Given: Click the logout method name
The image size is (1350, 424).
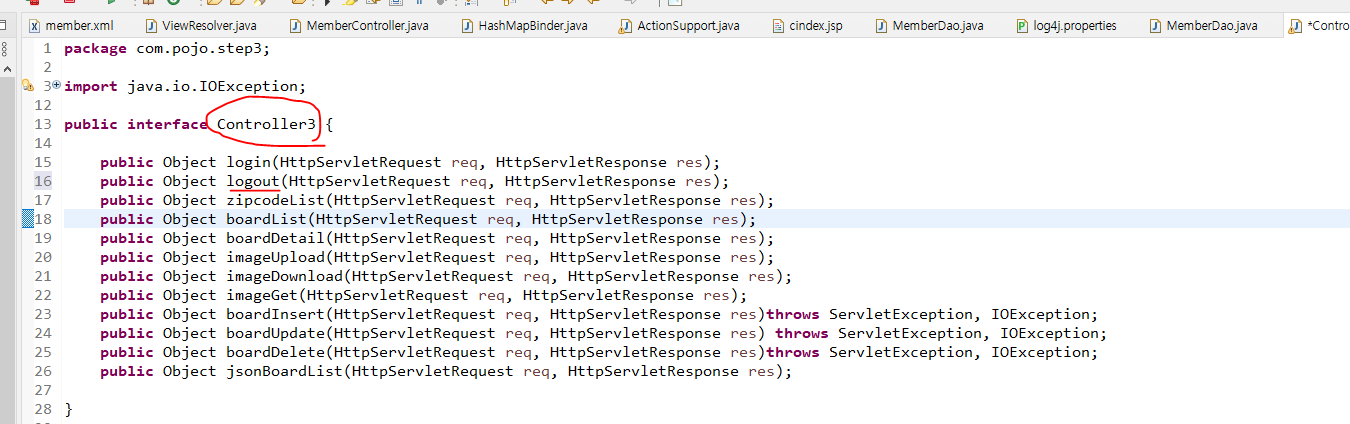Looking at the screenshot, I should (253, 181).
